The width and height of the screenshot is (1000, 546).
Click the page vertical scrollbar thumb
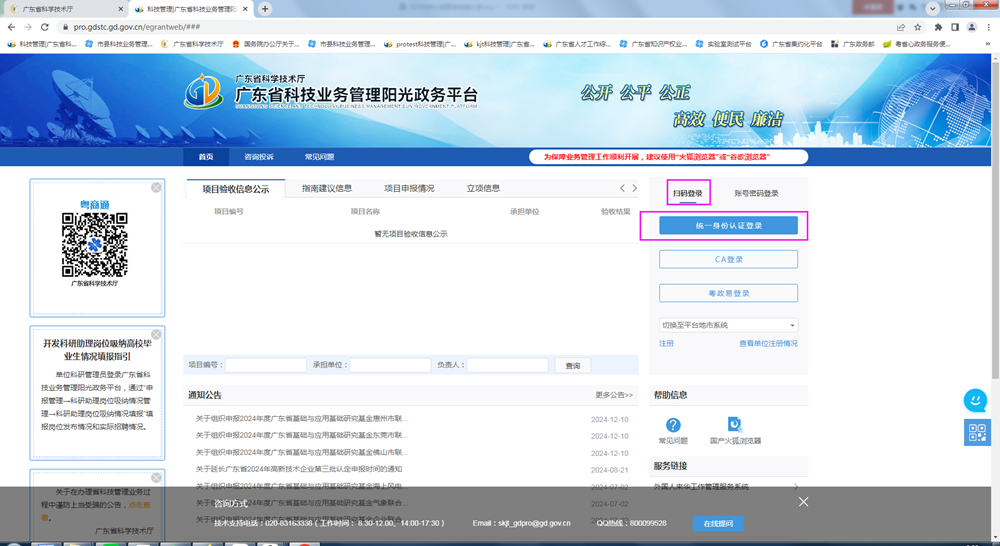click(x=995, y=220)
